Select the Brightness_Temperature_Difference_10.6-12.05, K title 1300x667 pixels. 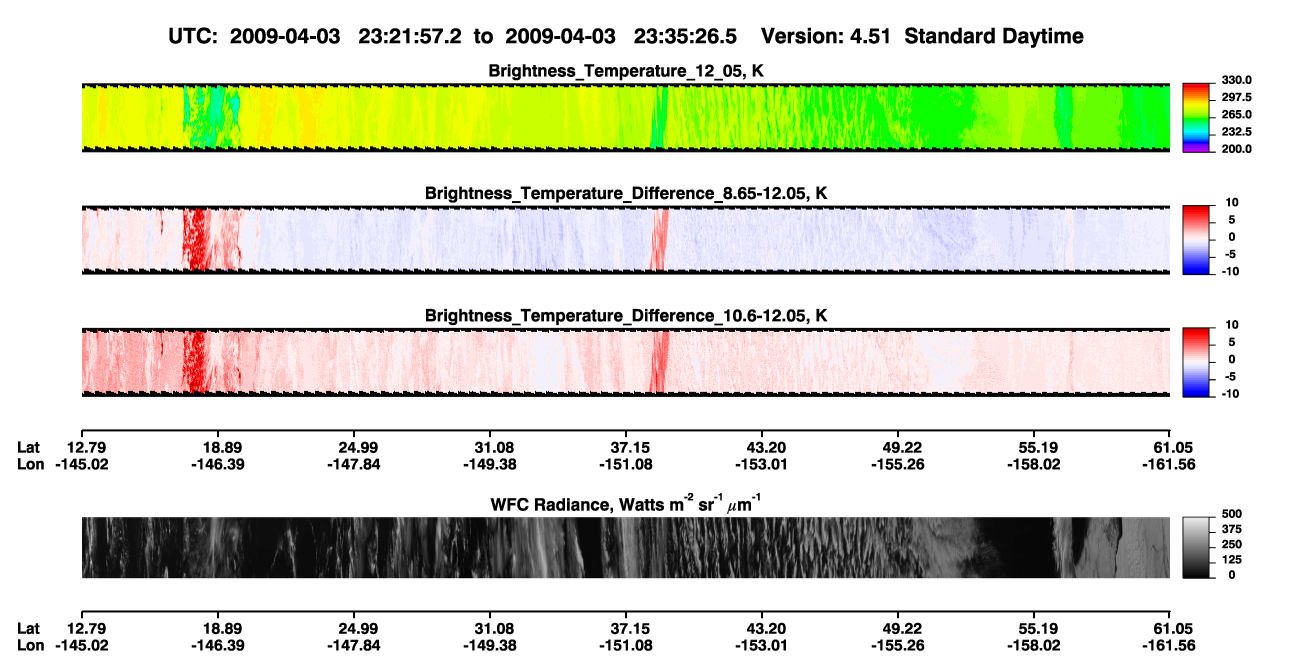(x=626, y=316)
